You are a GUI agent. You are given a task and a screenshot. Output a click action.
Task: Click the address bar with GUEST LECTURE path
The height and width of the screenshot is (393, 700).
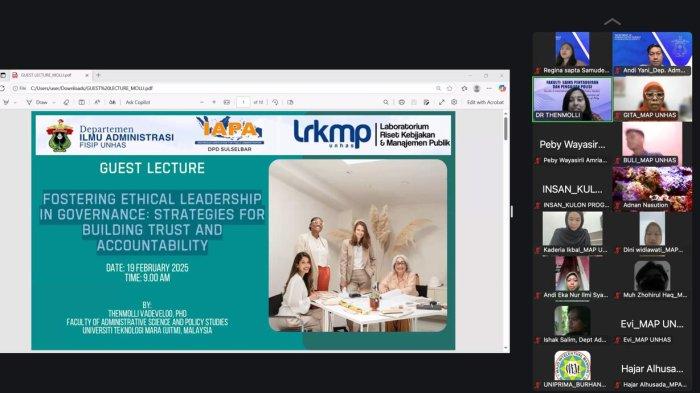[92, 88]
